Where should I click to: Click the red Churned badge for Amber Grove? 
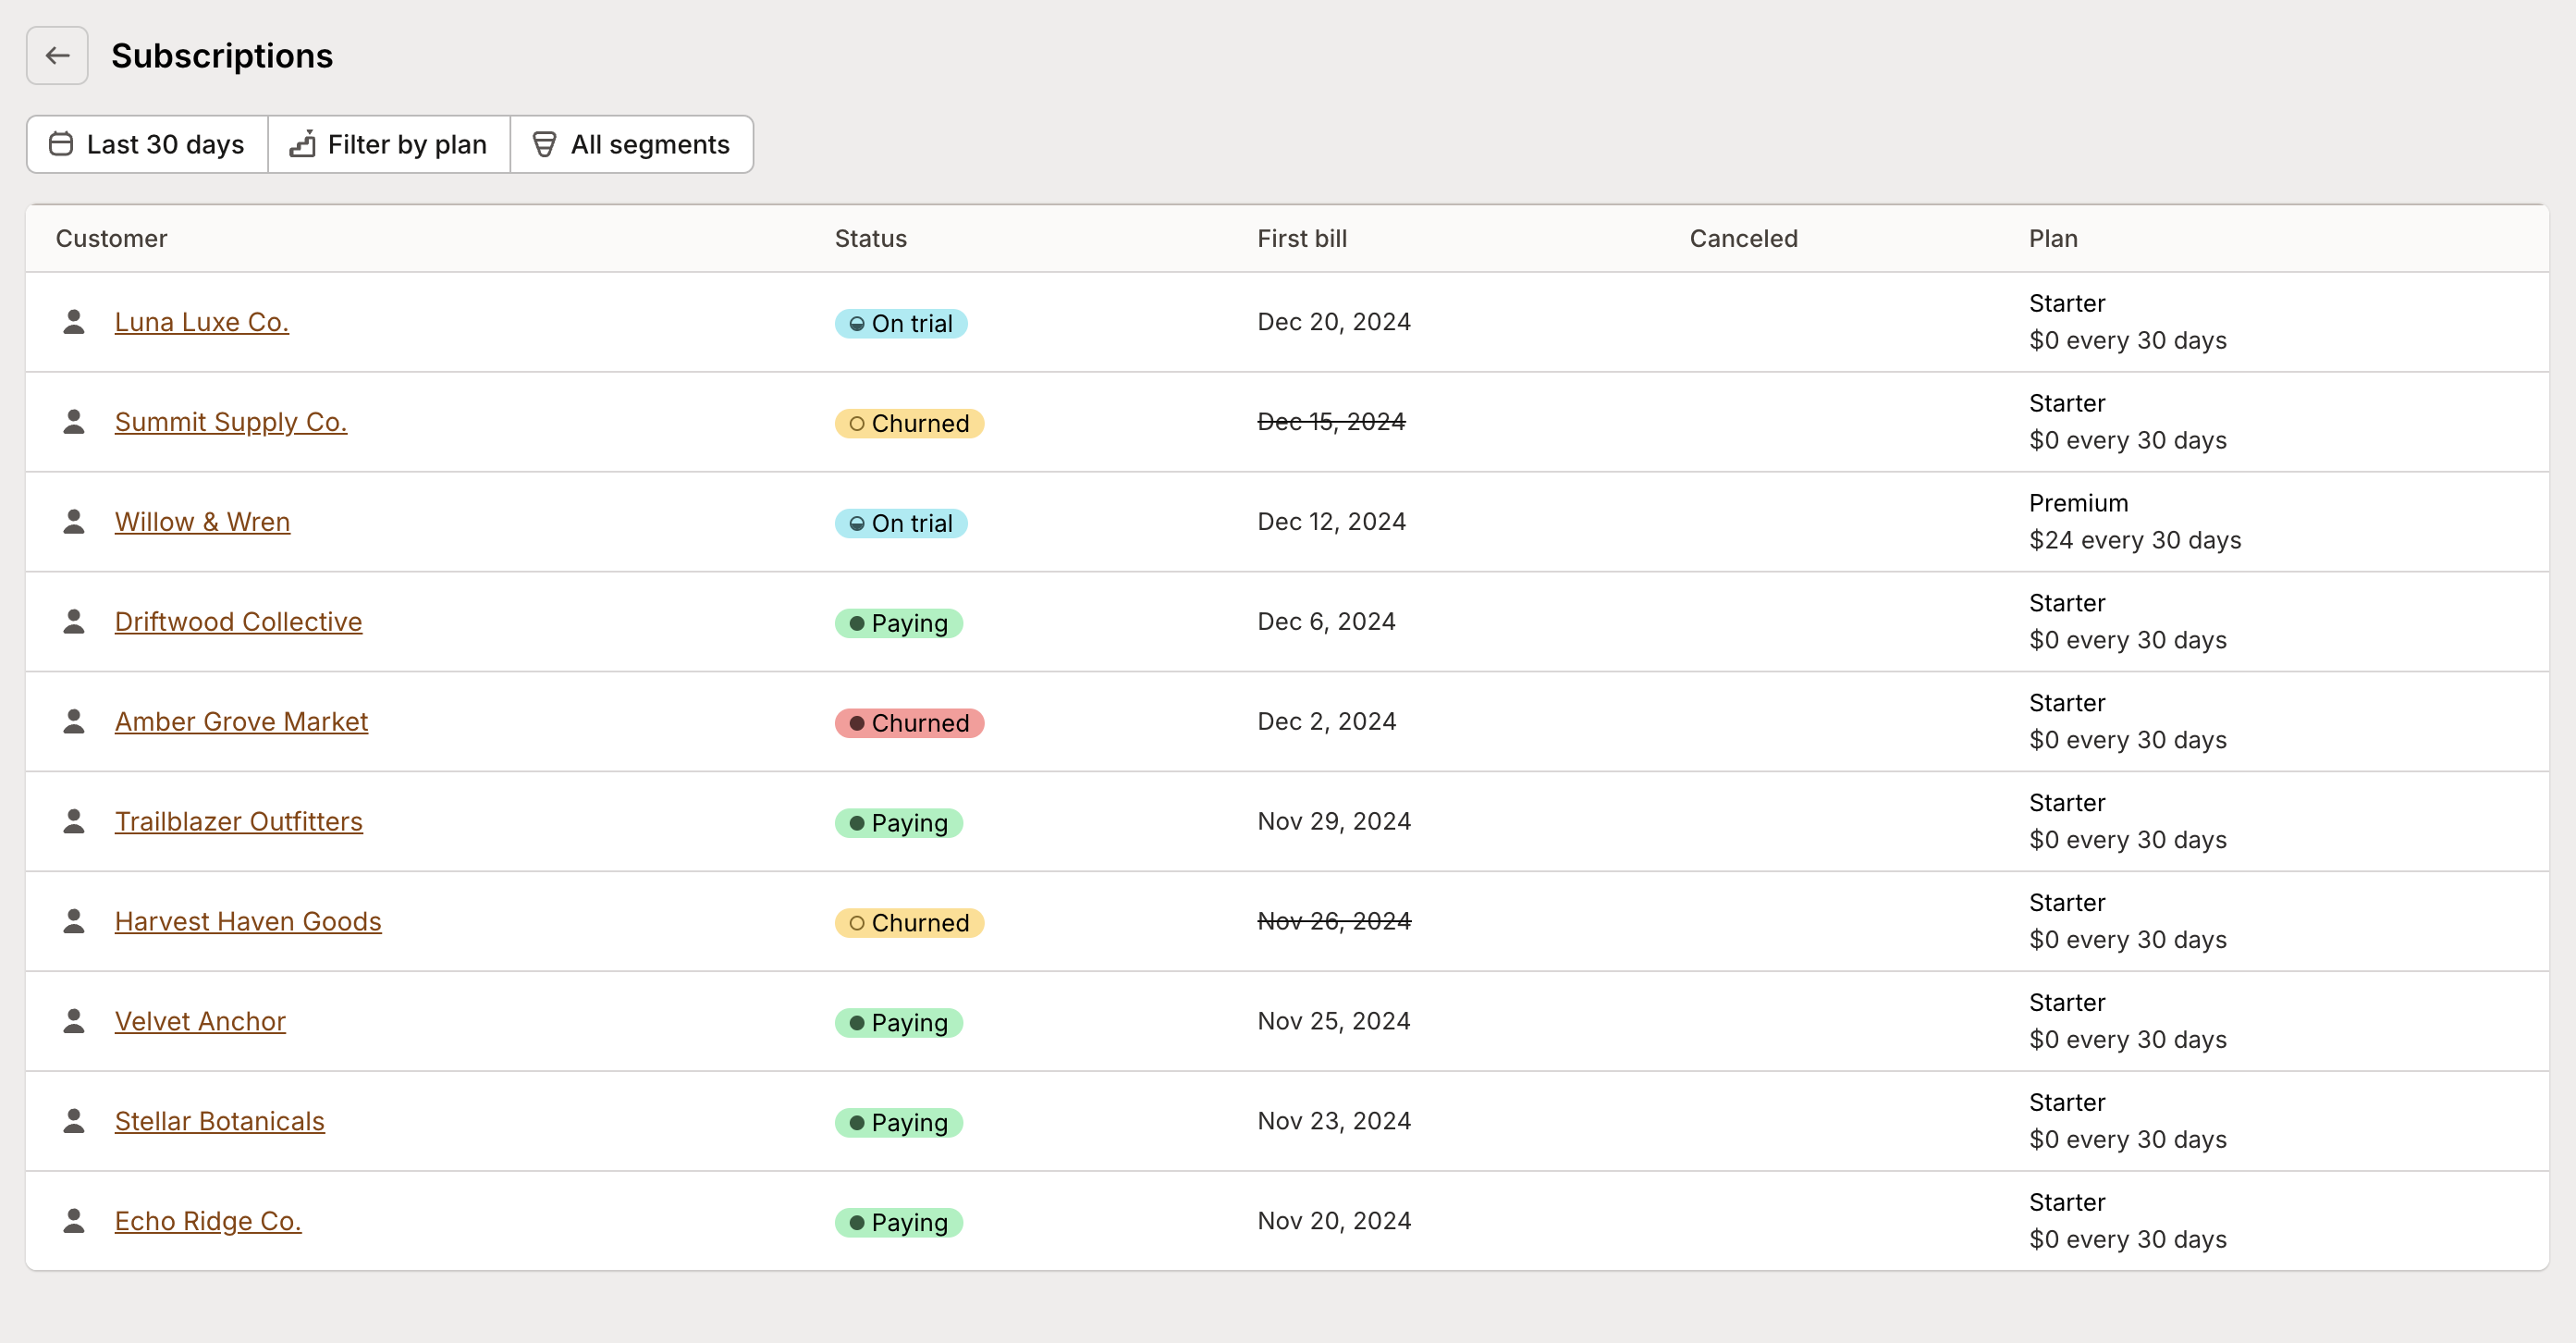tap(909, 723)
